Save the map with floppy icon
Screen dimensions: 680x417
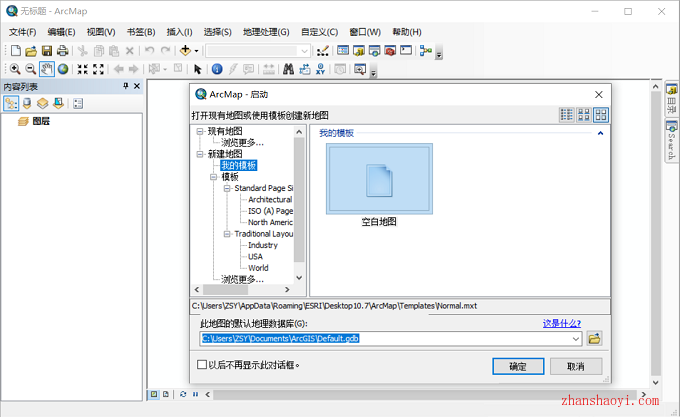[x=47, y=51]
